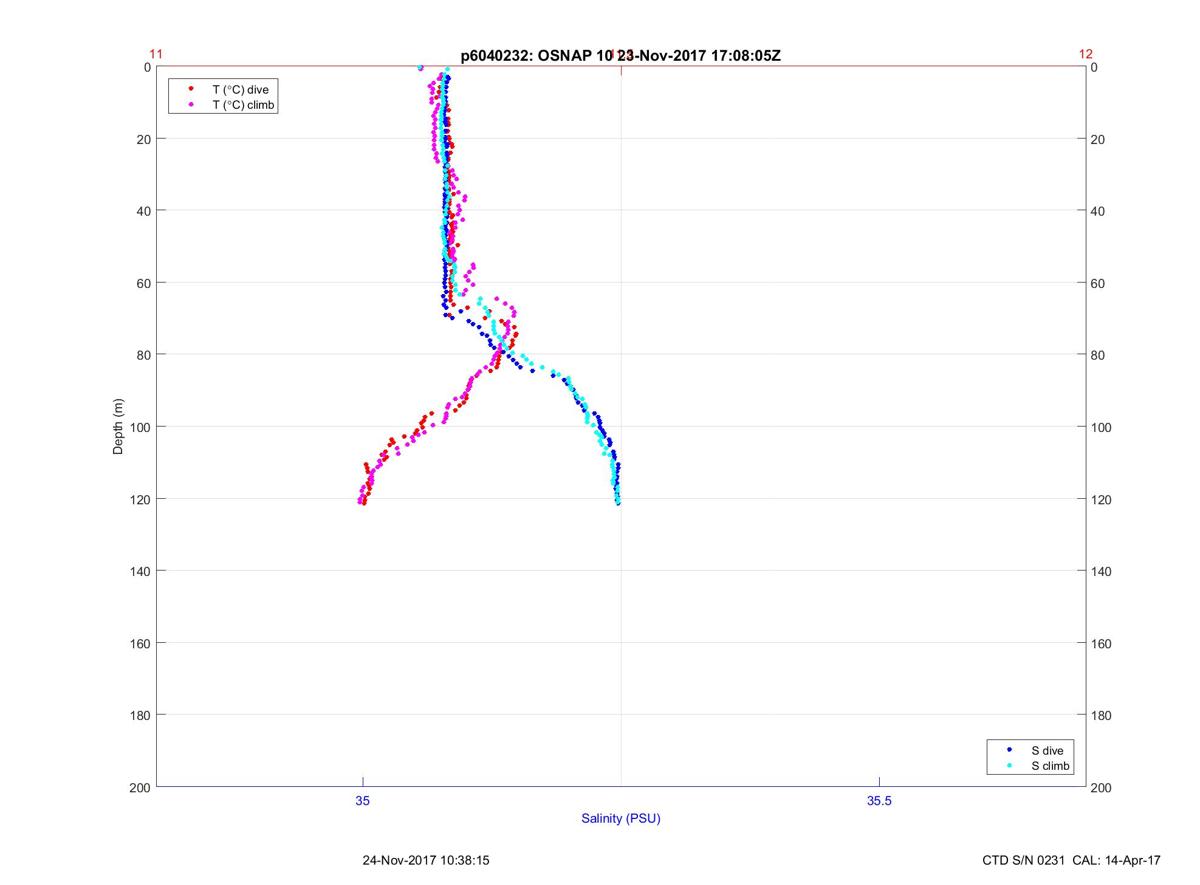The width and height of the screenshot is (1200, 885).
Task: Click right axis depth tick '60'
Action: [x=1098, y=283]
